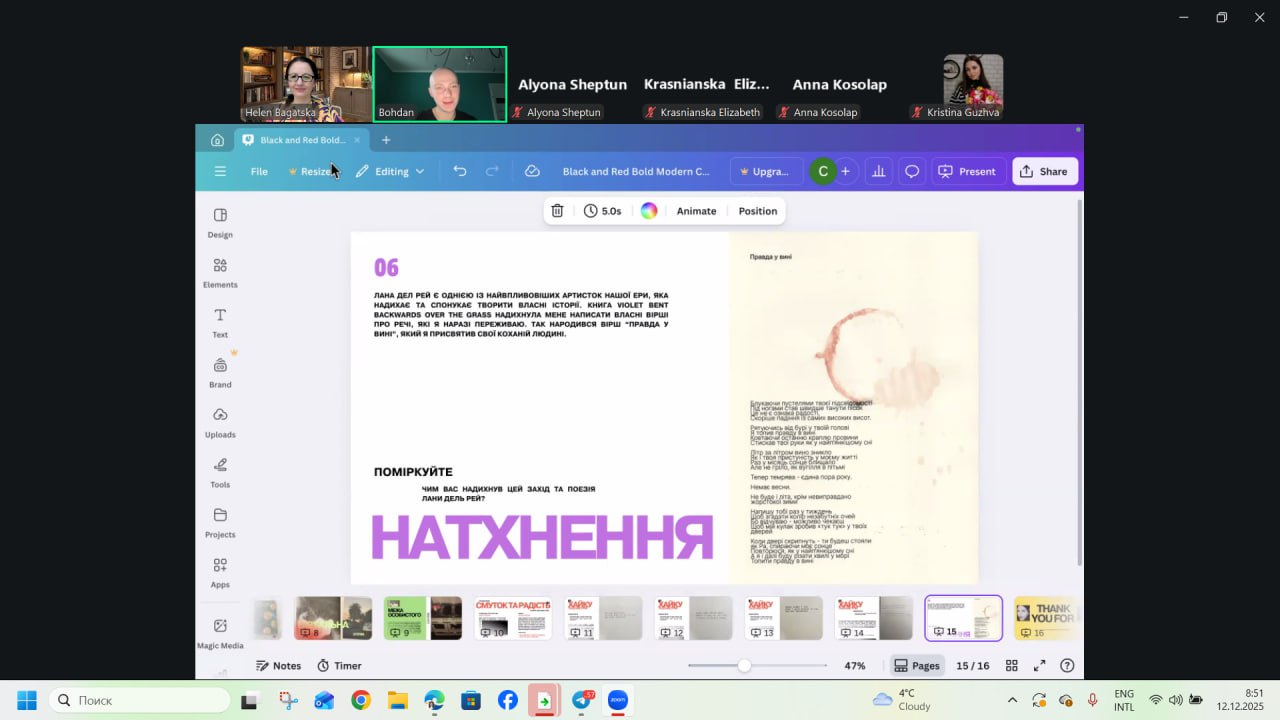Open Canva home icon tab
Screen dimensions: 1280x720
217,140
